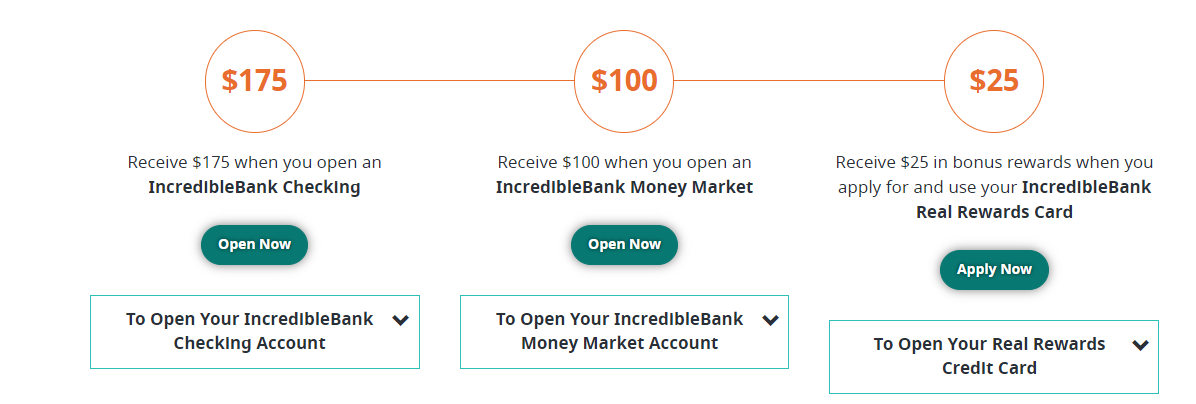Open Now for IncredibleBank Checking

pos(255,245)
